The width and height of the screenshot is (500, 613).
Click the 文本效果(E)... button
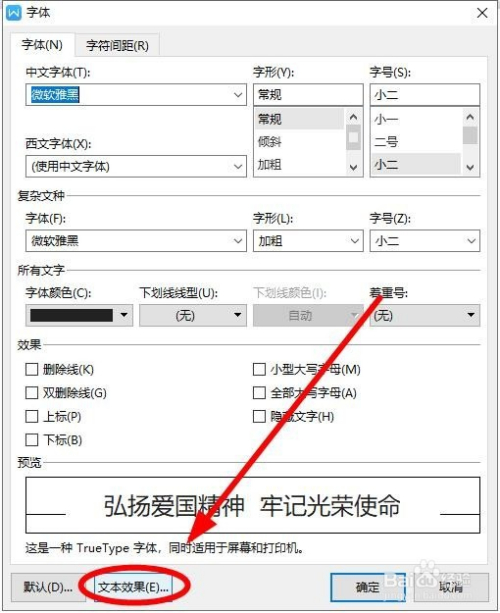[x=133, y=587]
